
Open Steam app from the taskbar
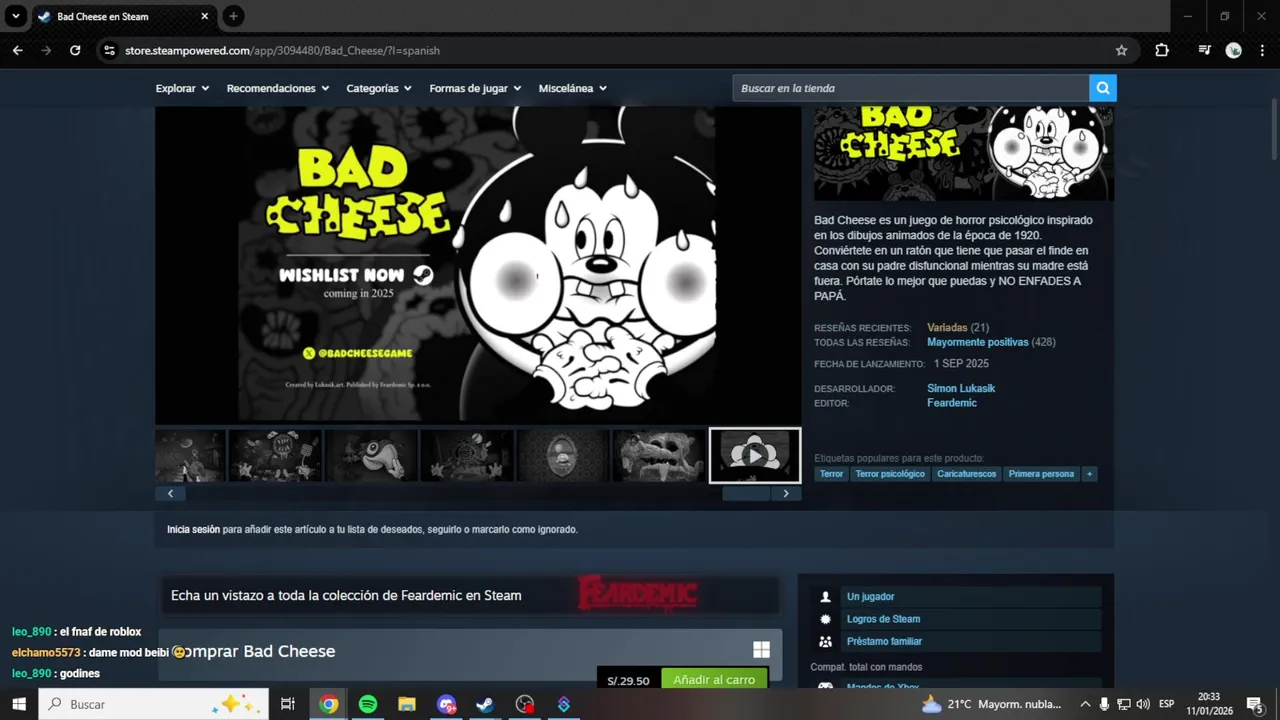[x=485, y=704]
